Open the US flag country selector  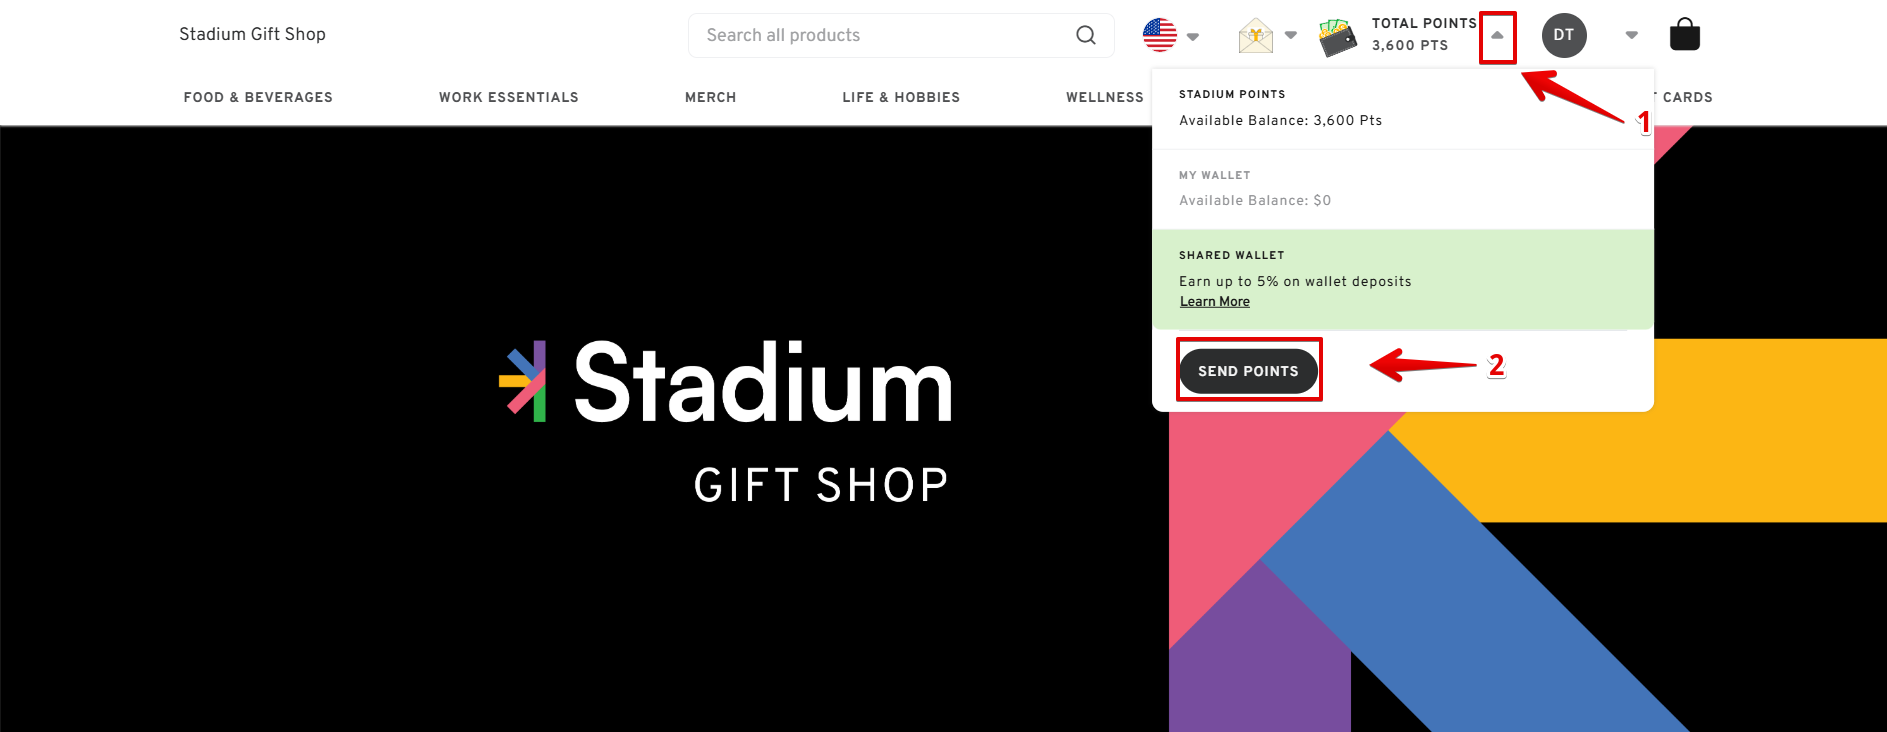pos(1160,35)
